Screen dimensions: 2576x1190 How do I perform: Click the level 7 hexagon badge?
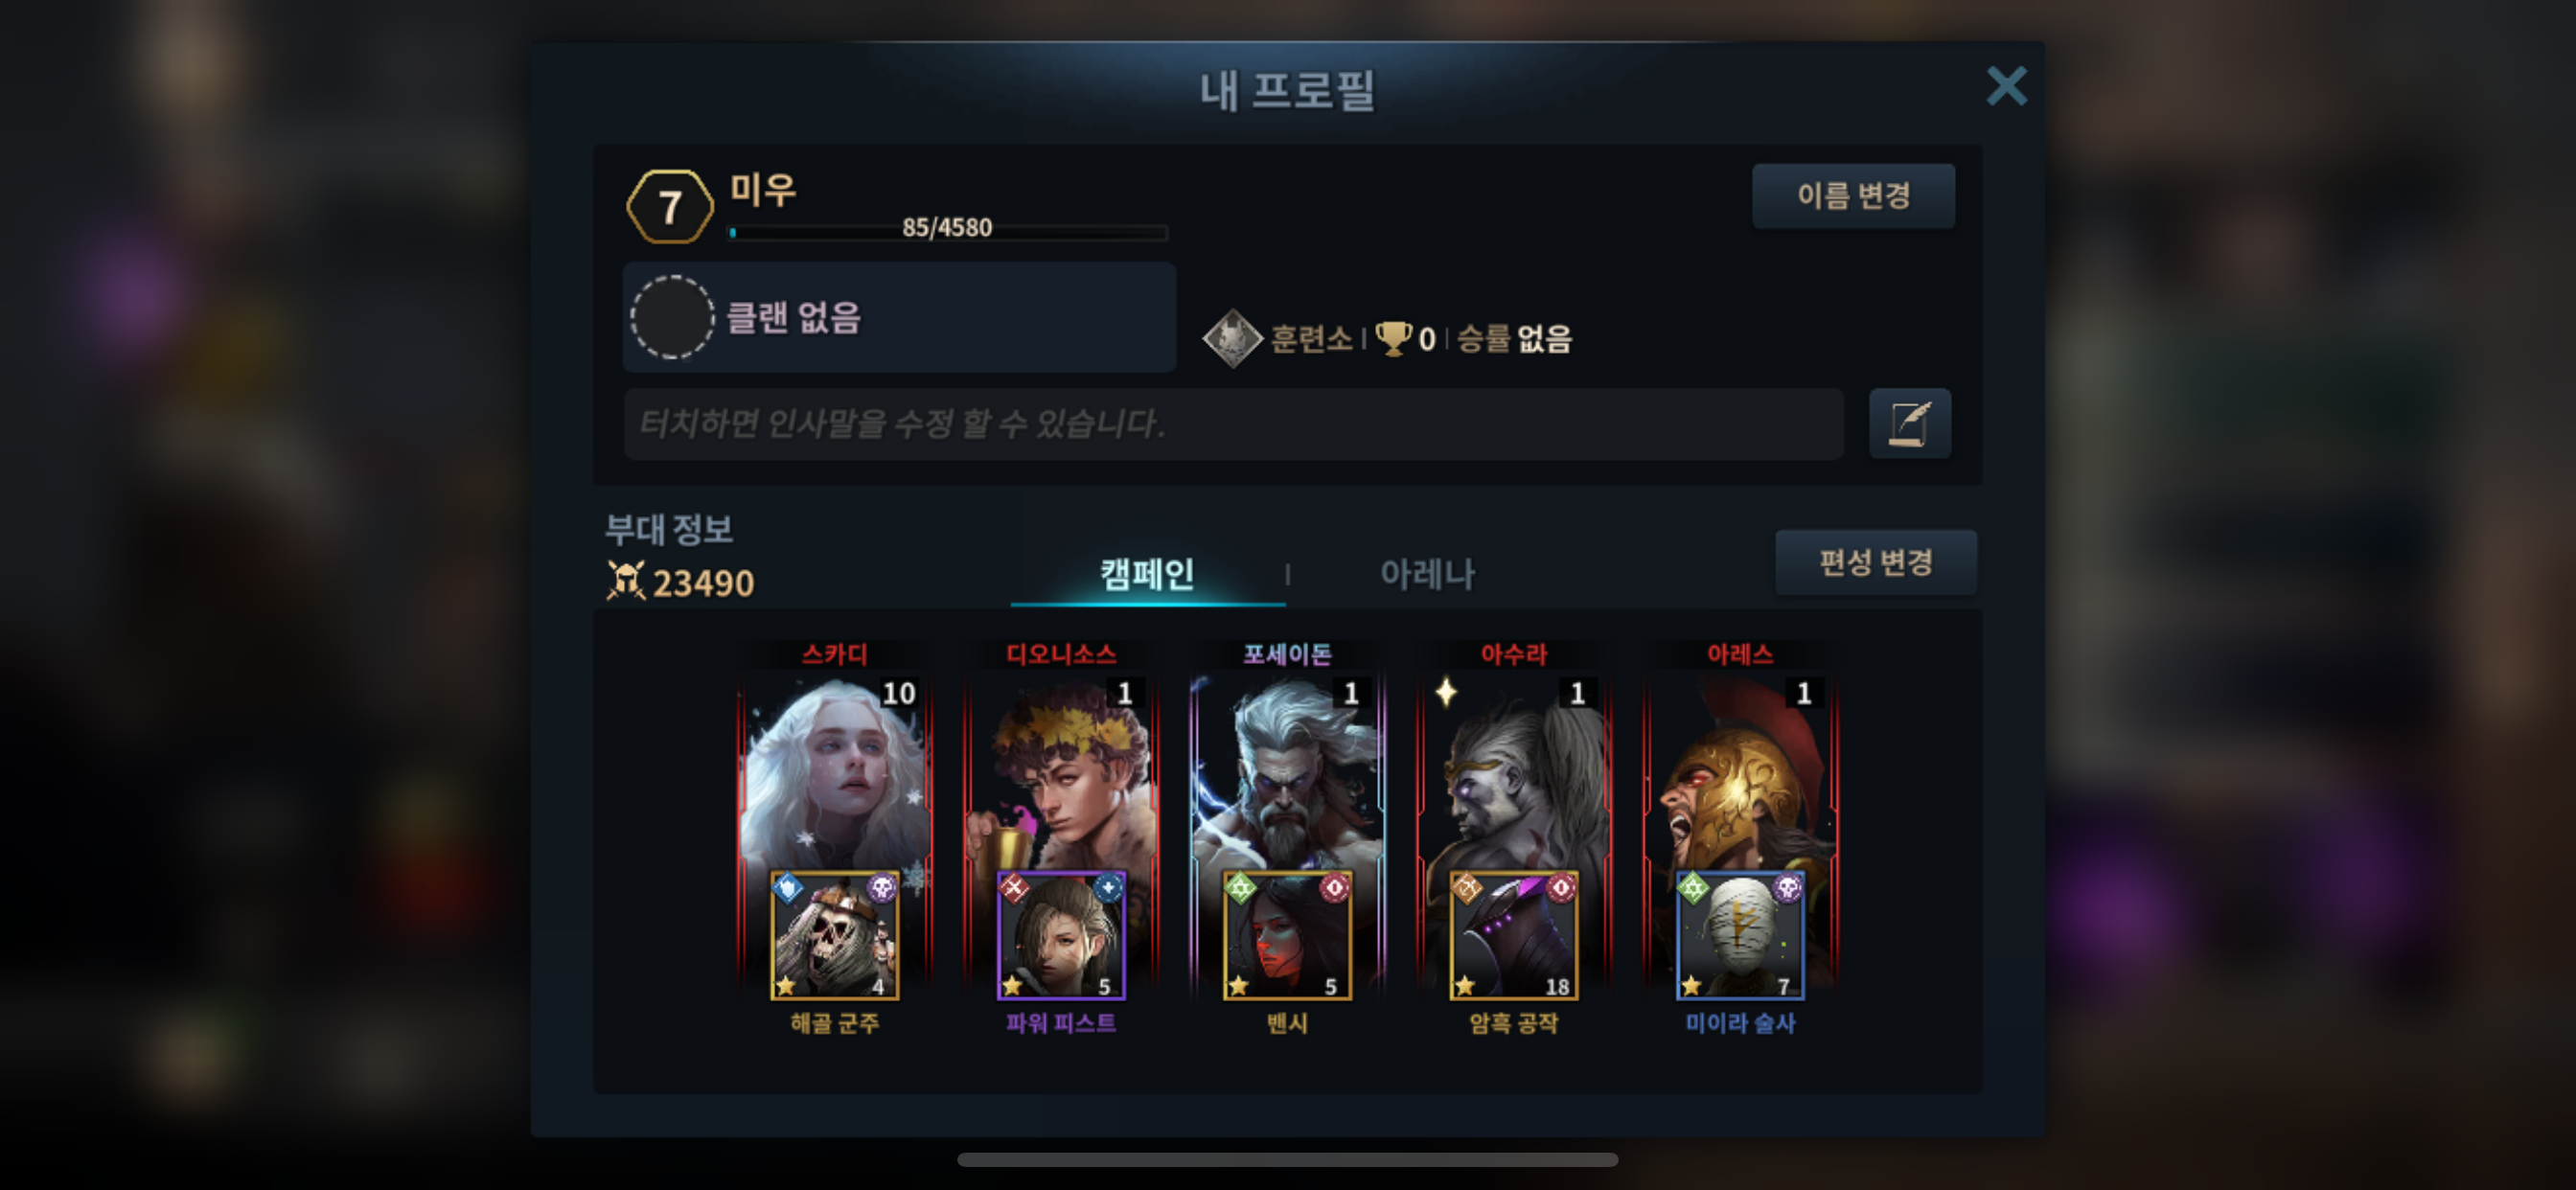pos(670,207)
